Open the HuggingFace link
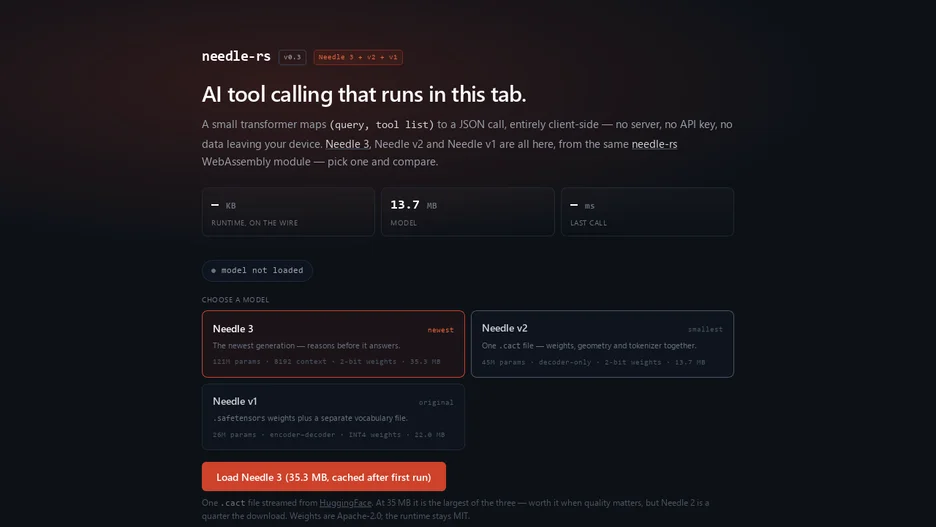 (x=345, y=503)
